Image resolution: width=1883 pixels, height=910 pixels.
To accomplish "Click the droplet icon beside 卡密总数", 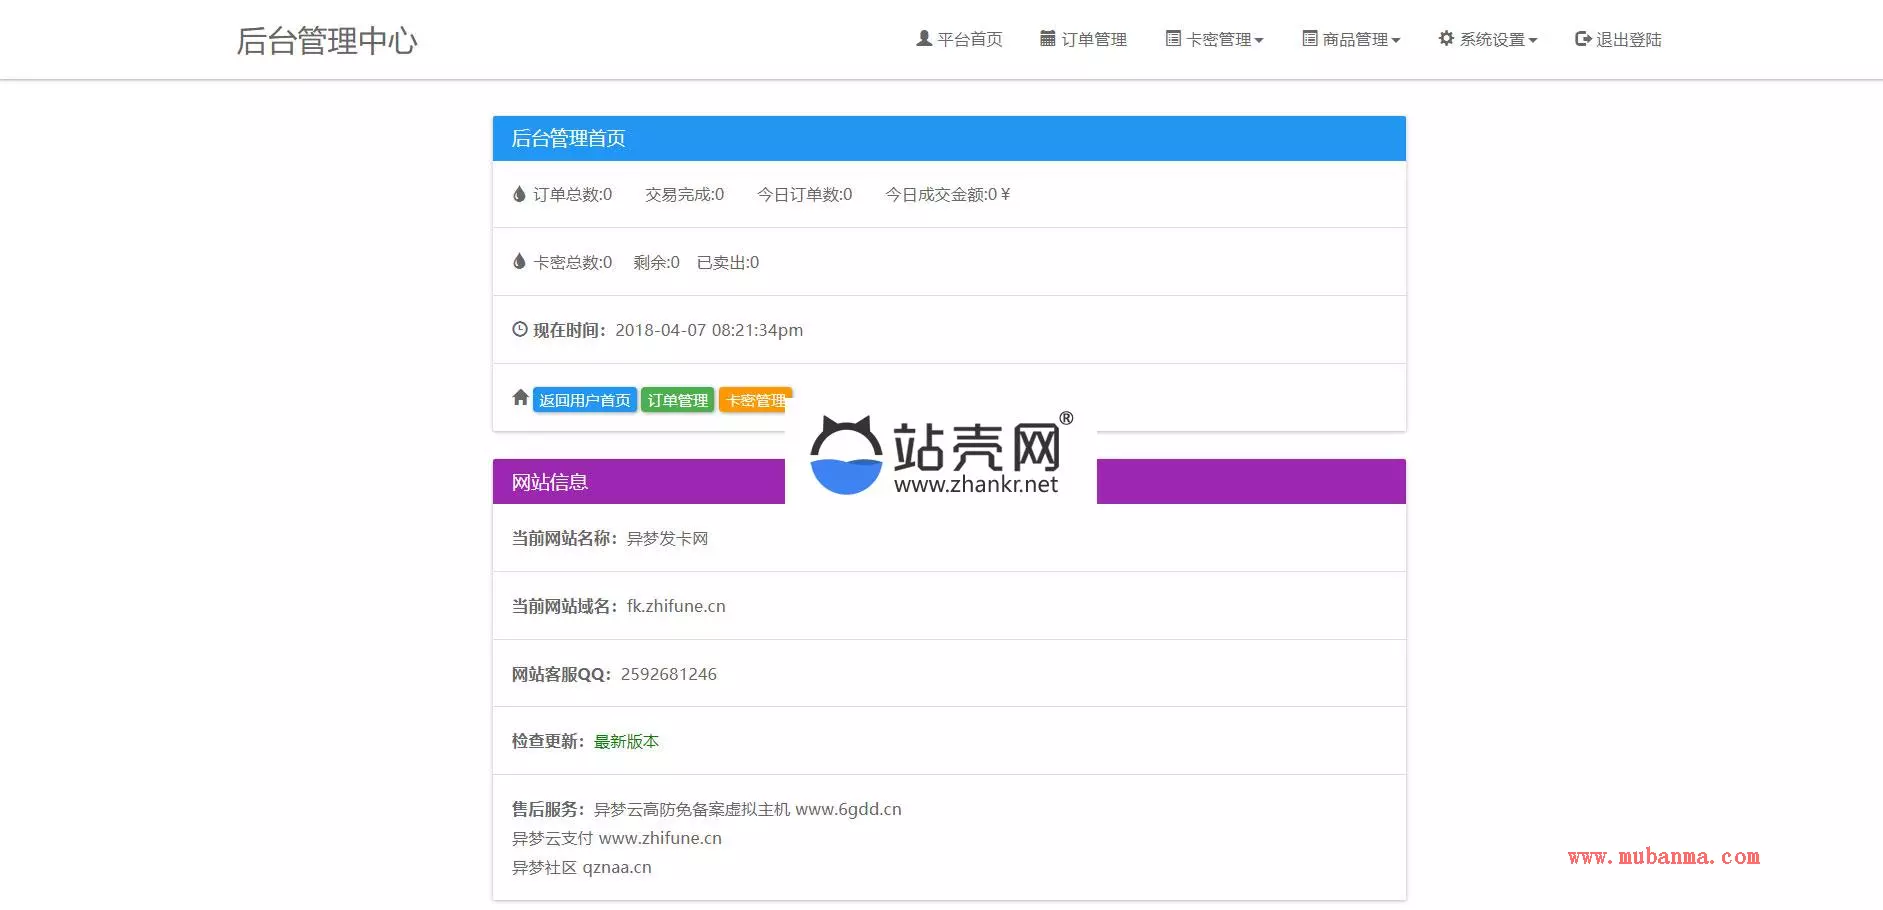I will coord(519,262).
